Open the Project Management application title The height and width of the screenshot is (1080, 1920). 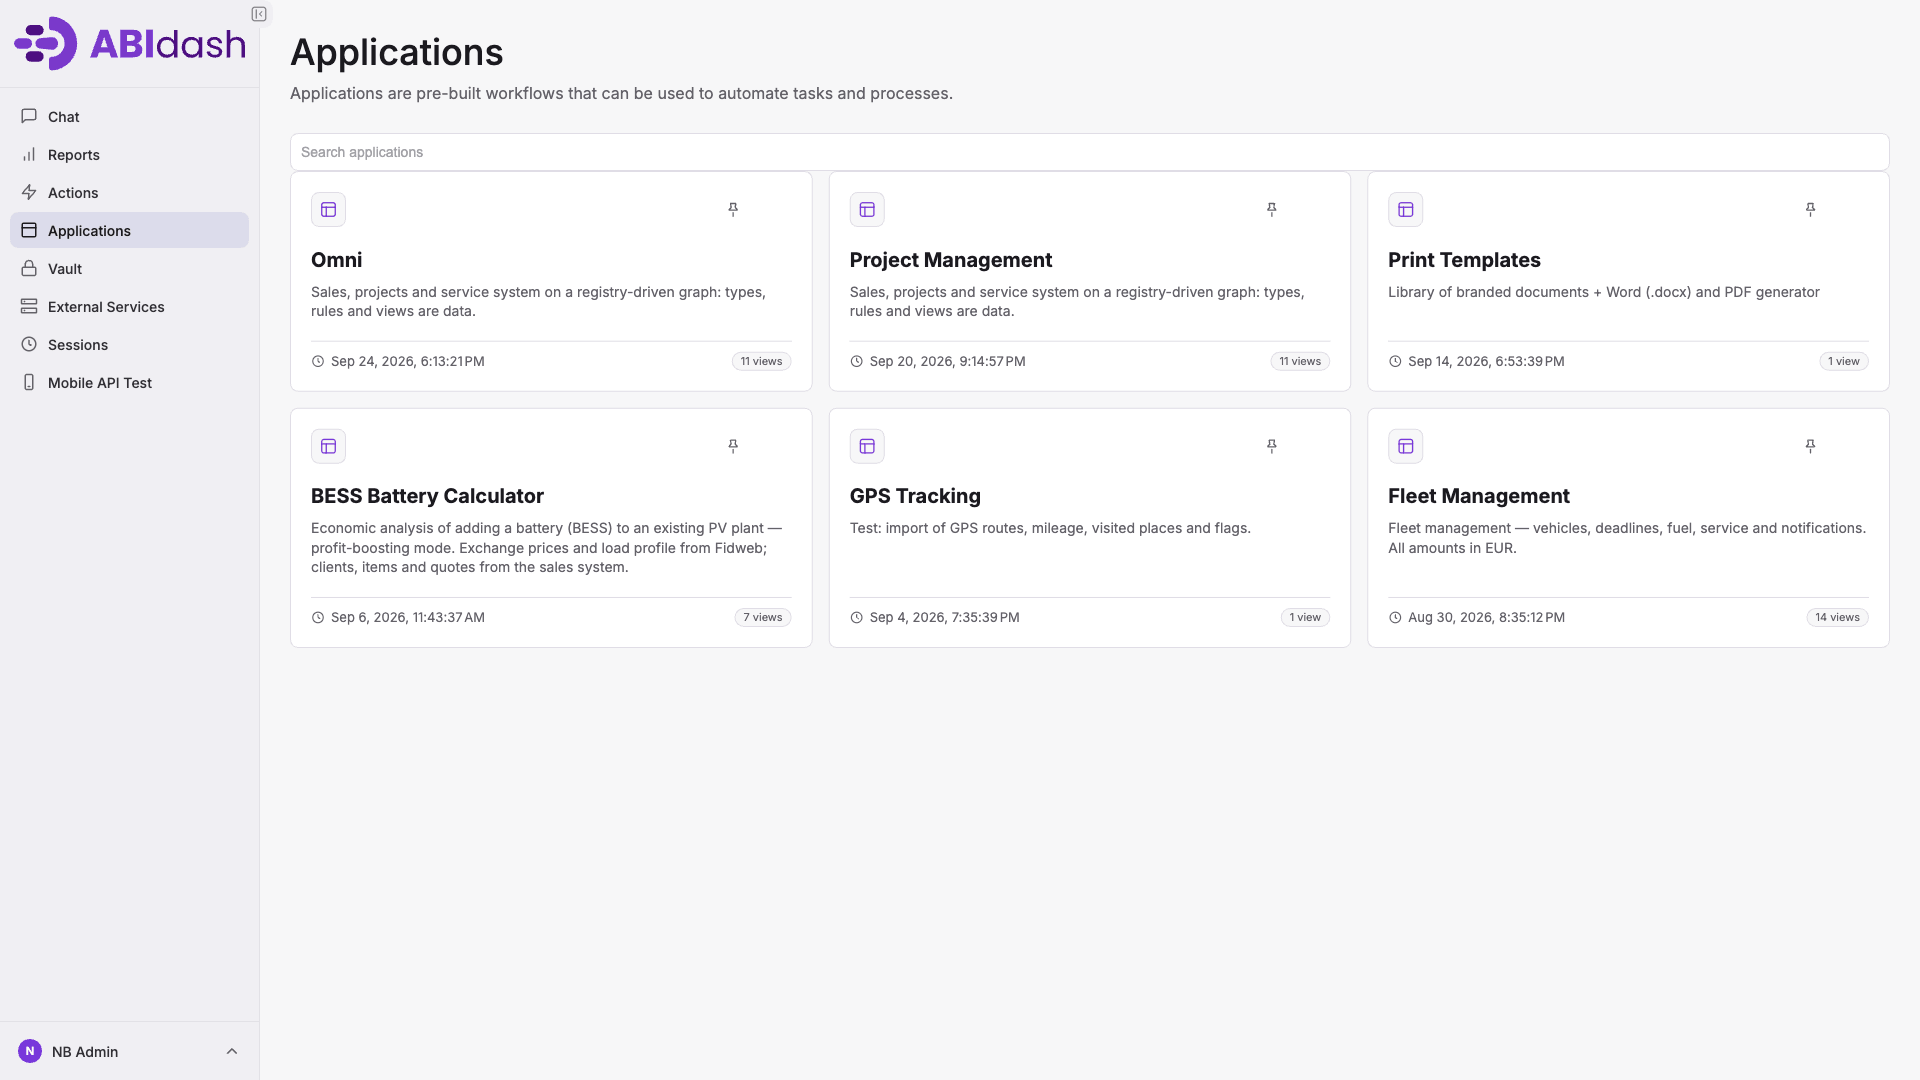(x=950, y=260)
